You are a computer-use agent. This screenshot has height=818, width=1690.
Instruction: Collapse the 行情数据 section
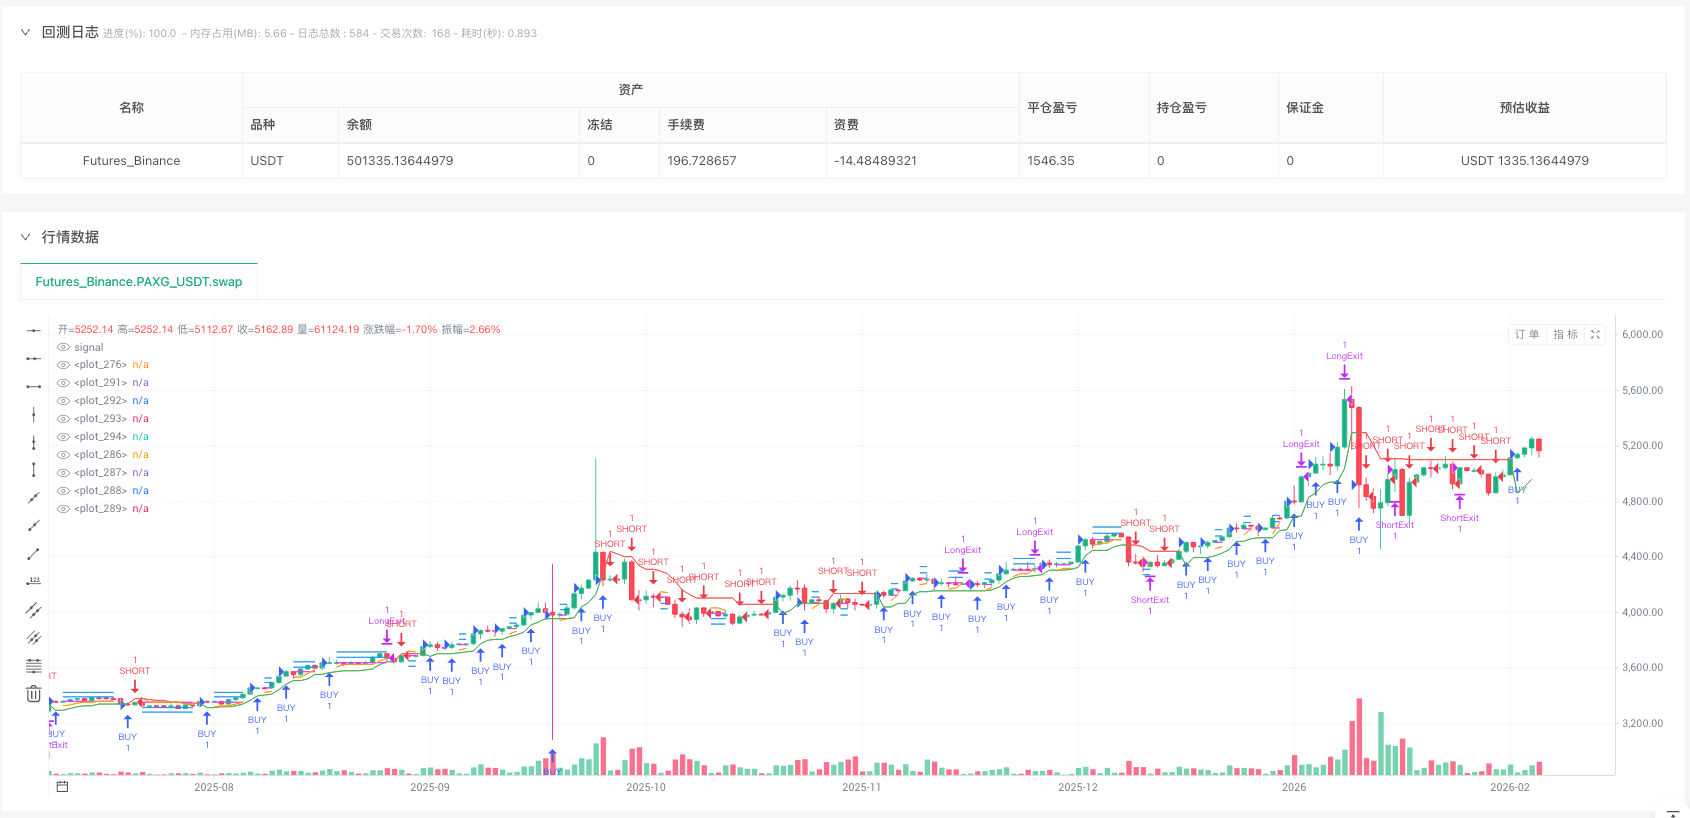(x=26, y=237)
